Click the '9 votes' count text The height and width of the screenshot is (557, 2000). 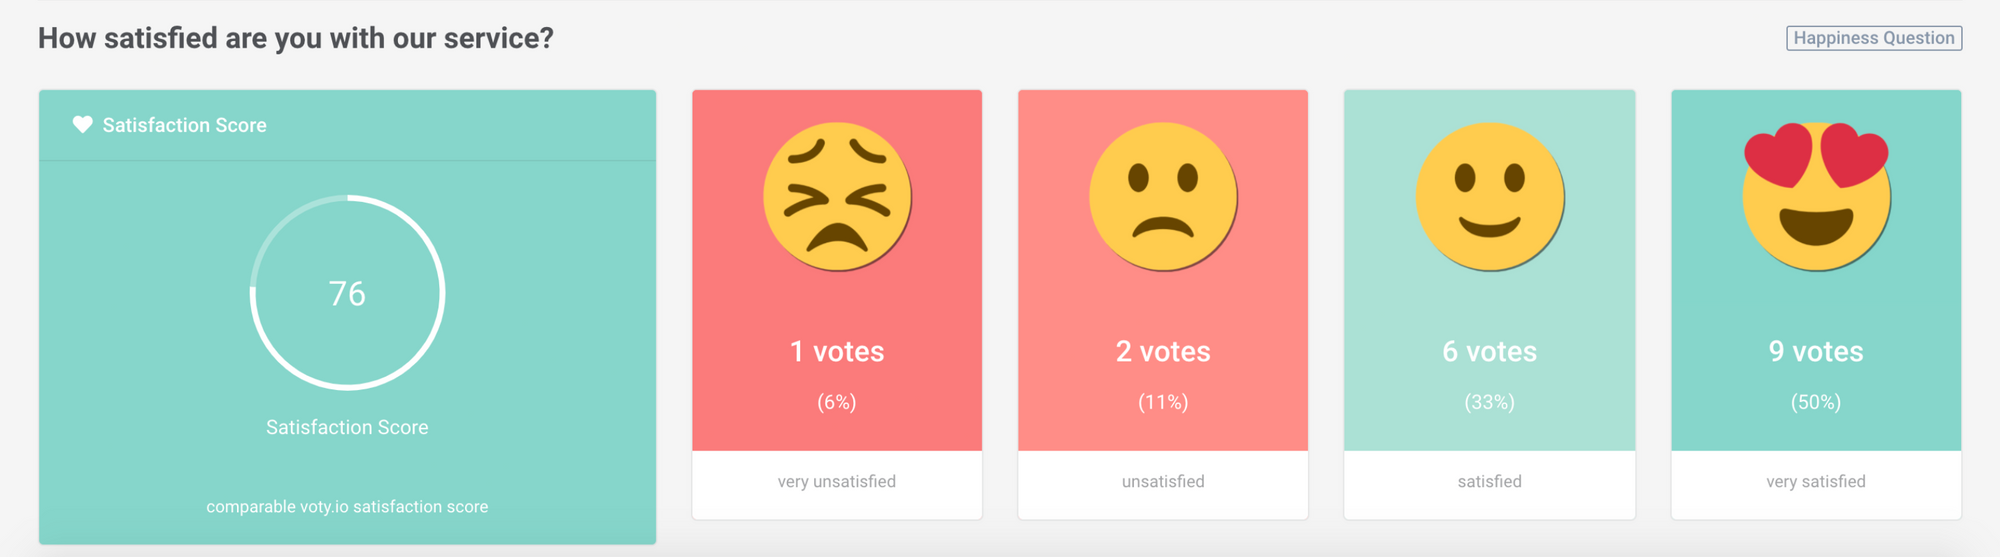click(x=1816, y=351)
